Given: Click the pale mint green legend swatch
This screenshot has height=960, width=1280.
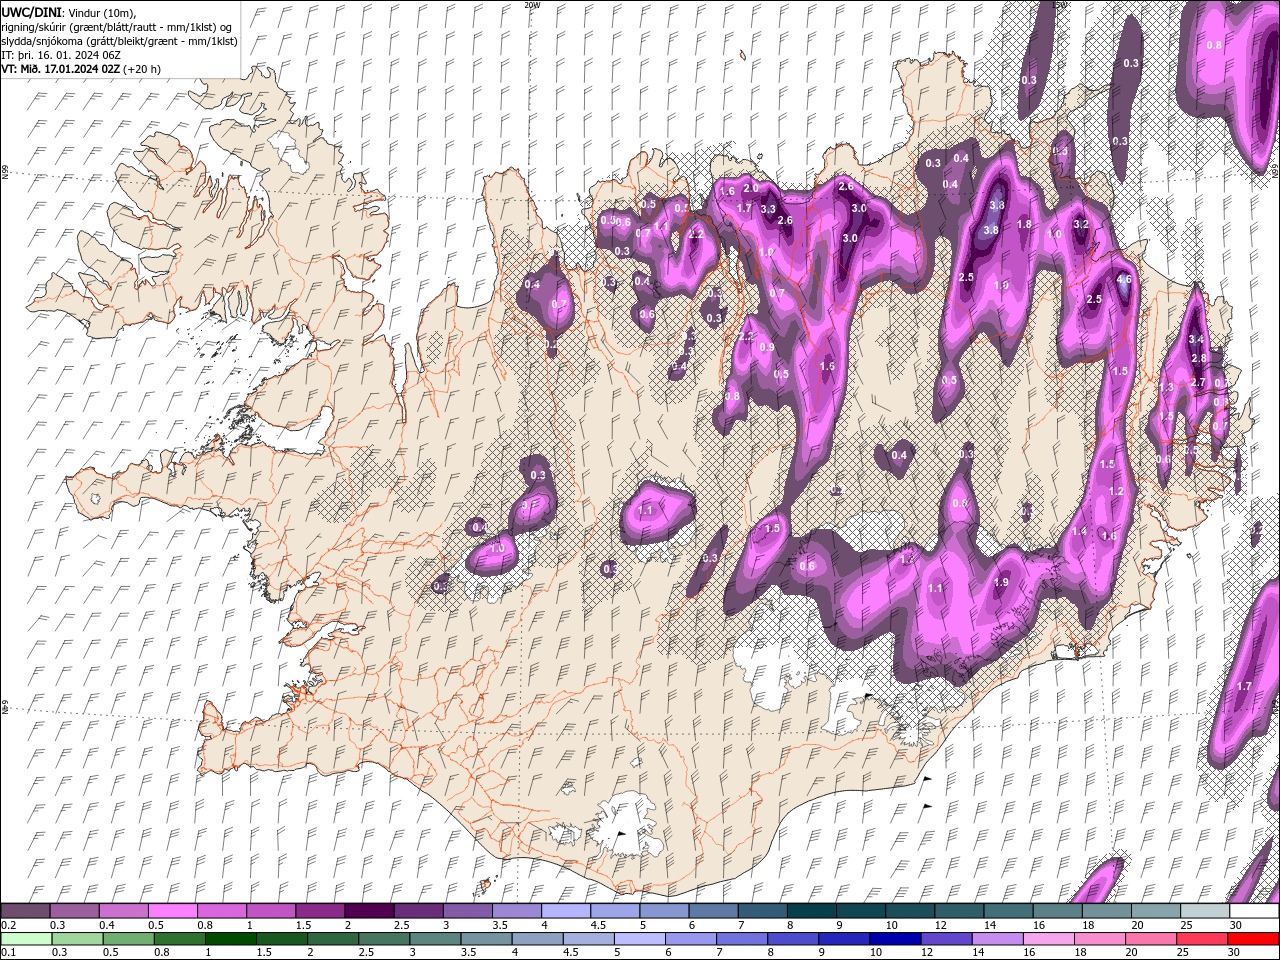Looking at the screenshot, I should 26,938.
